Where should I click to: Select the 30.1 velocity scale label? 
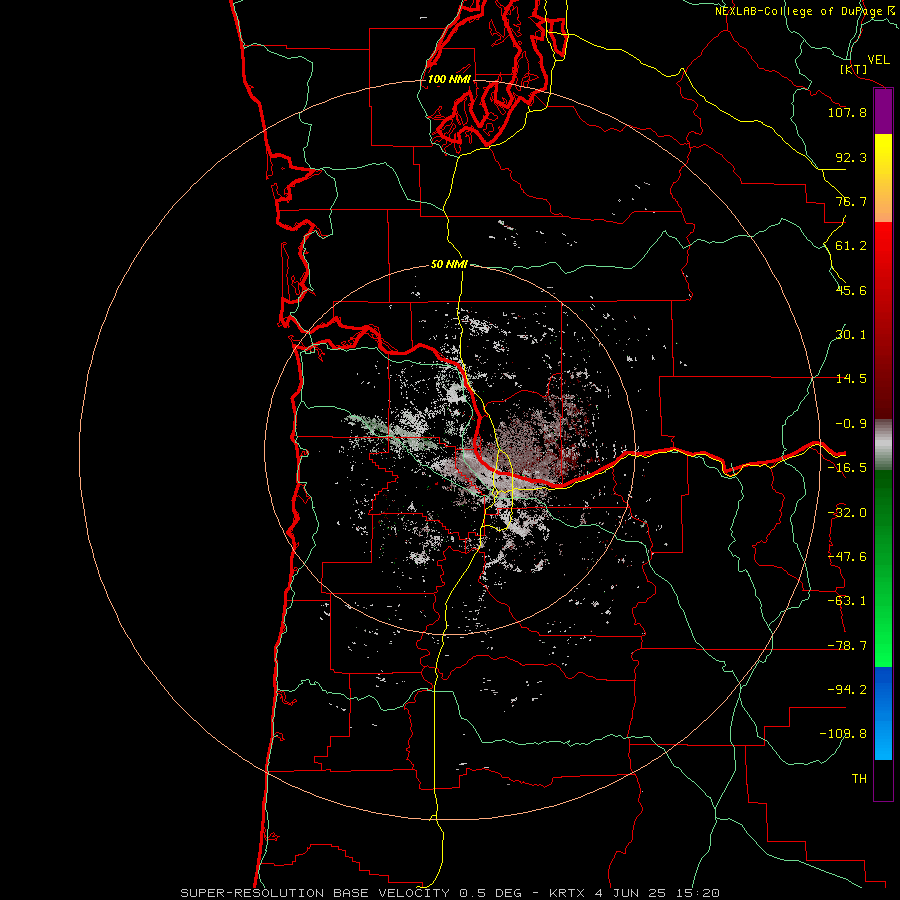tap(851, 335)
